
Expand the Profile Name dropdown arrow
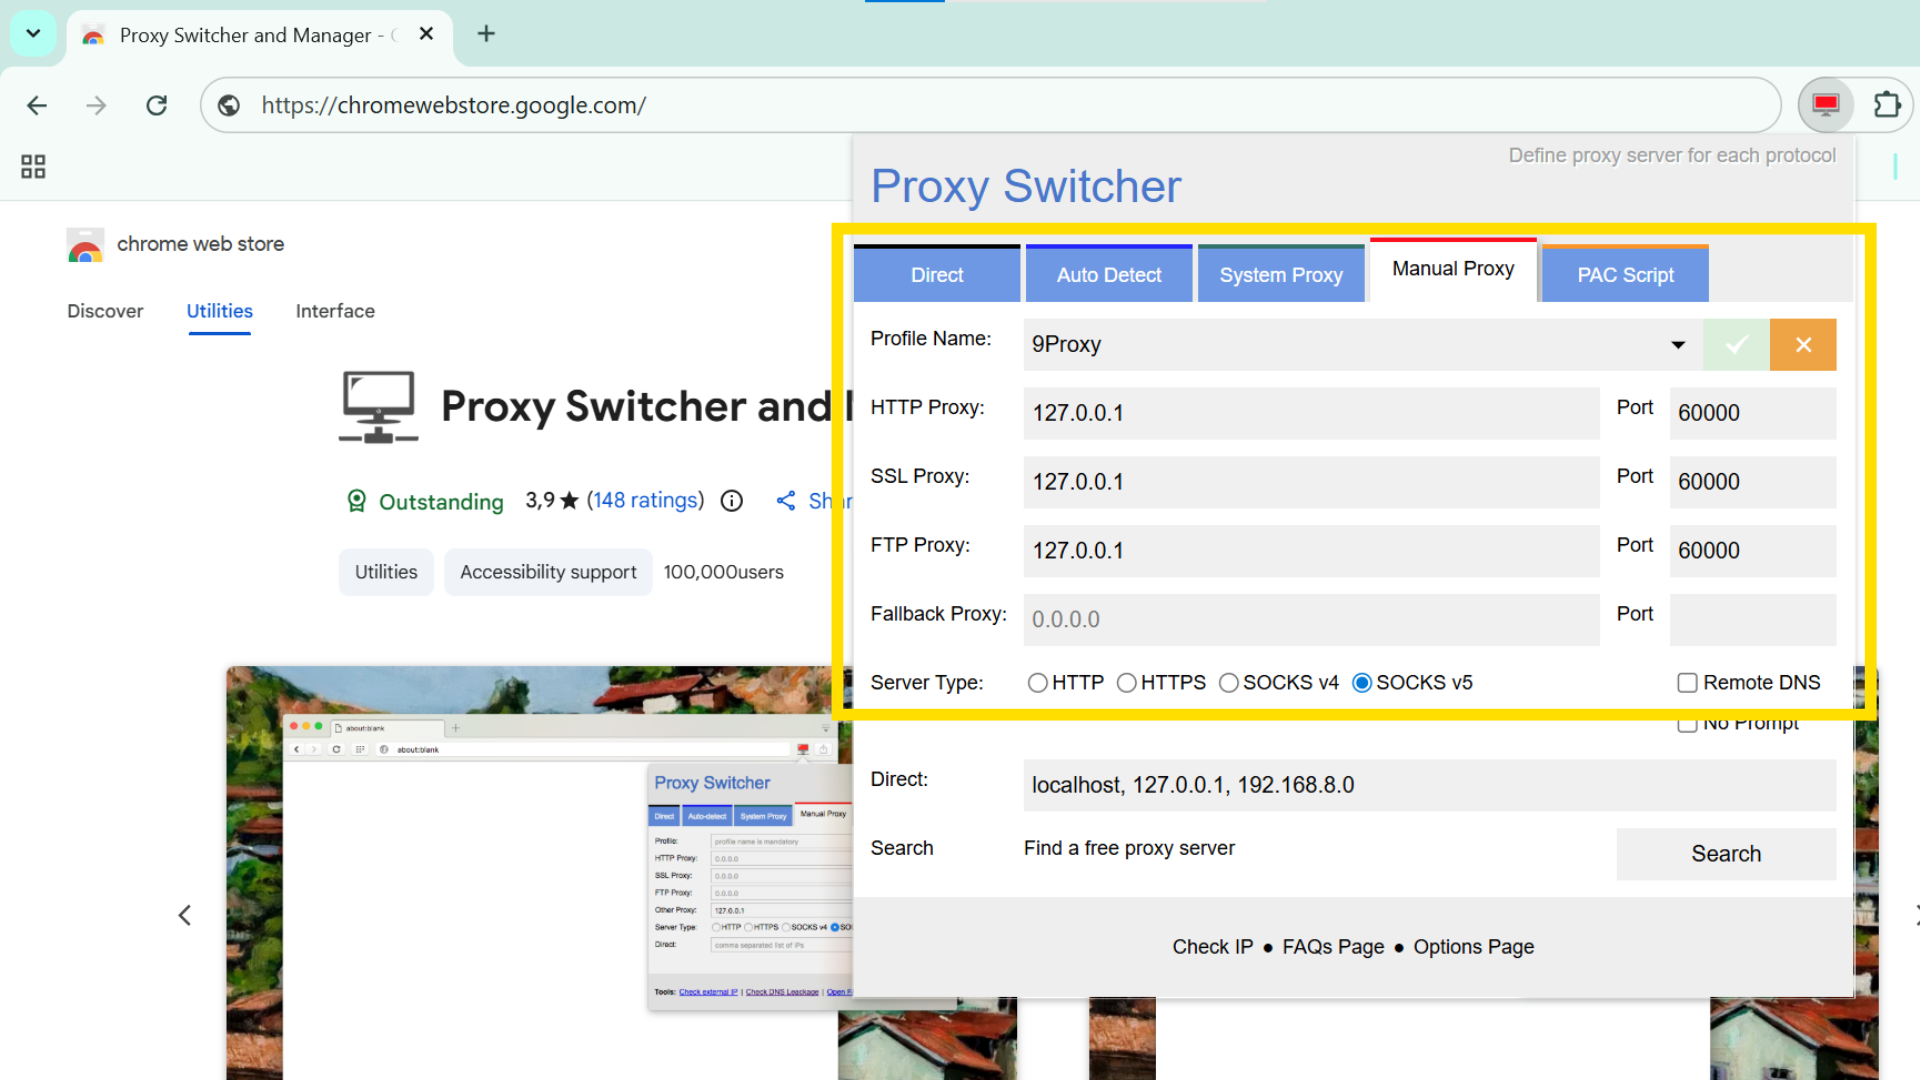[x=1678, y=345]
